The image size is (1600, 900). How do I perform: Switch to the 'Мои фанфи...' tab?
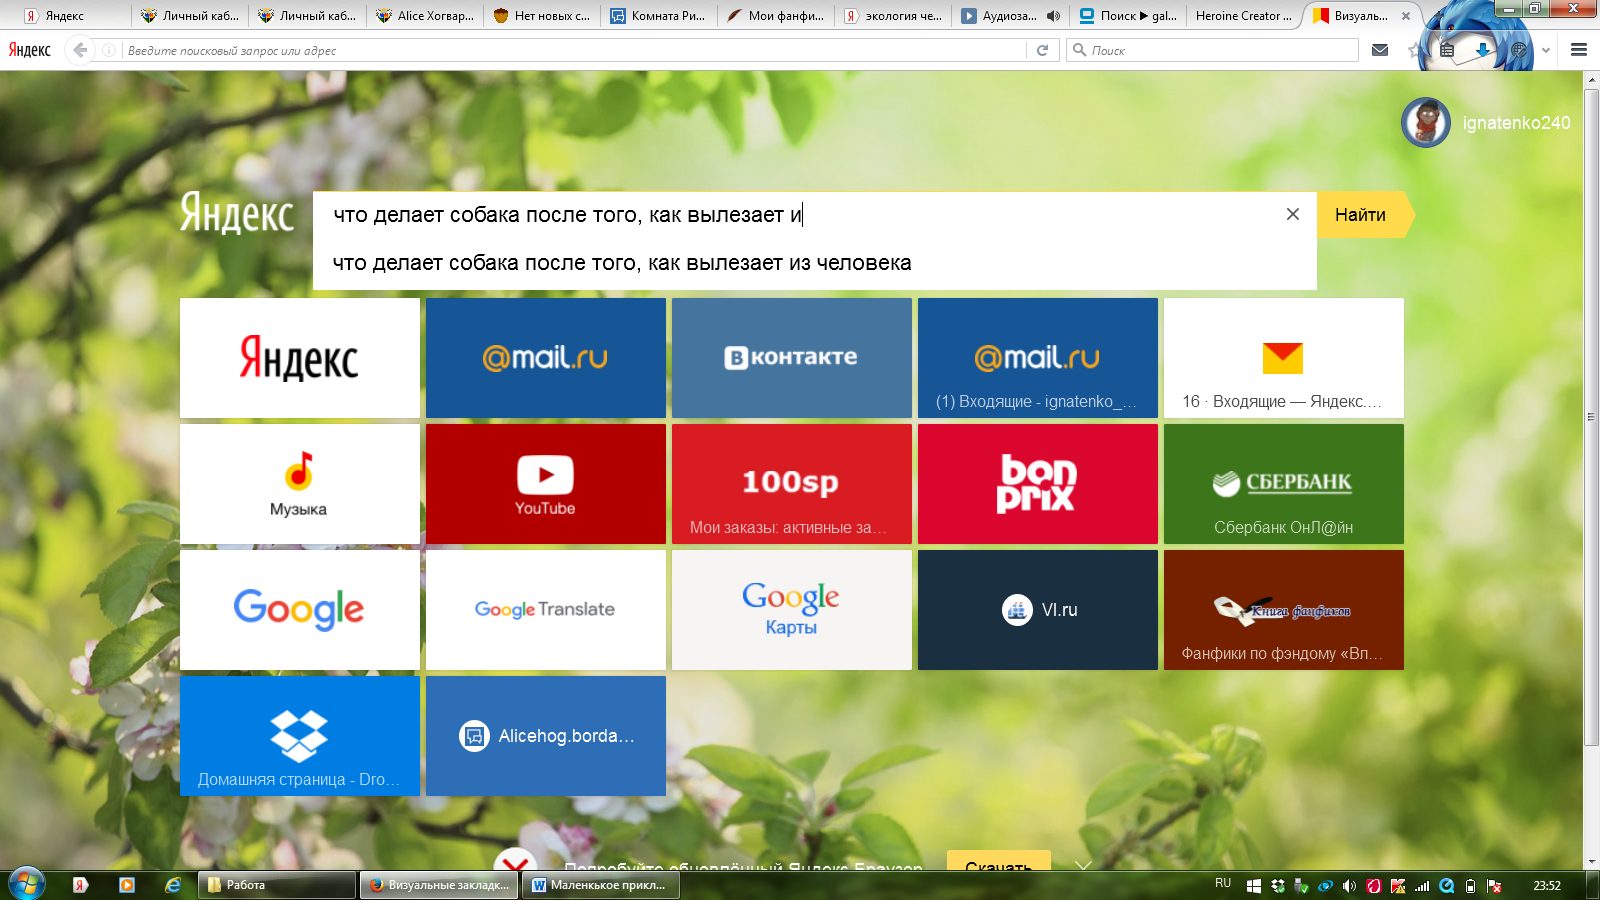(x=776, y=16)
